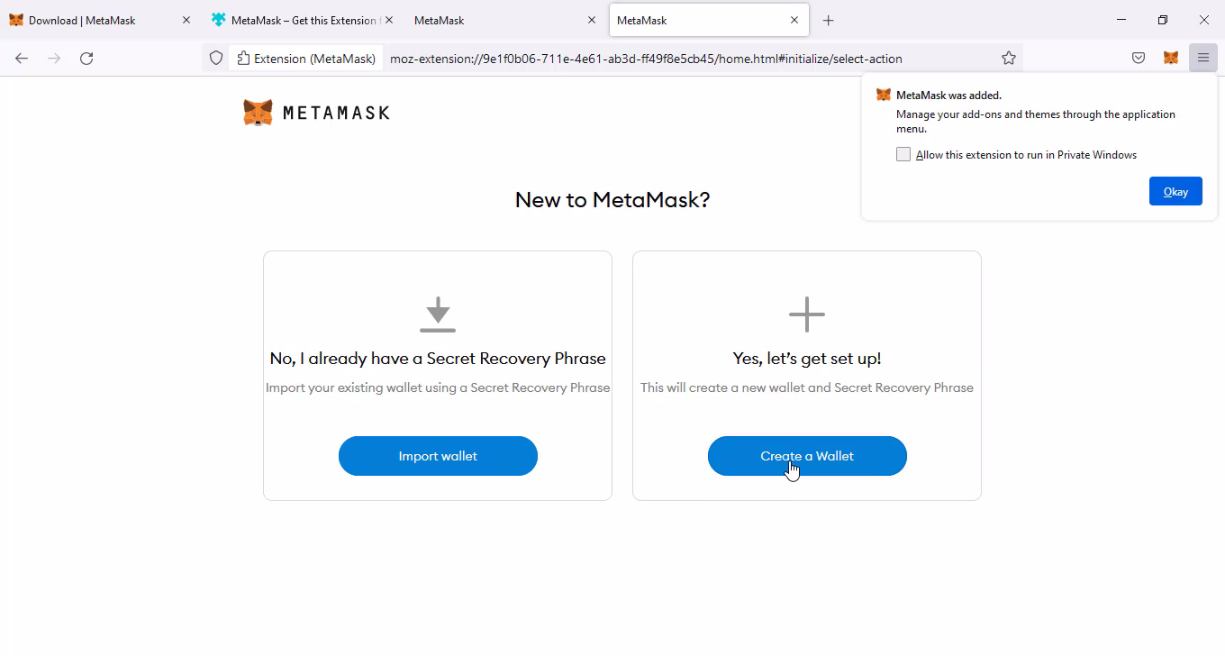Enable extension in Private Windows checkbox
The width and height of the screenshot is (1225, 656).
(x=904, y=155)
